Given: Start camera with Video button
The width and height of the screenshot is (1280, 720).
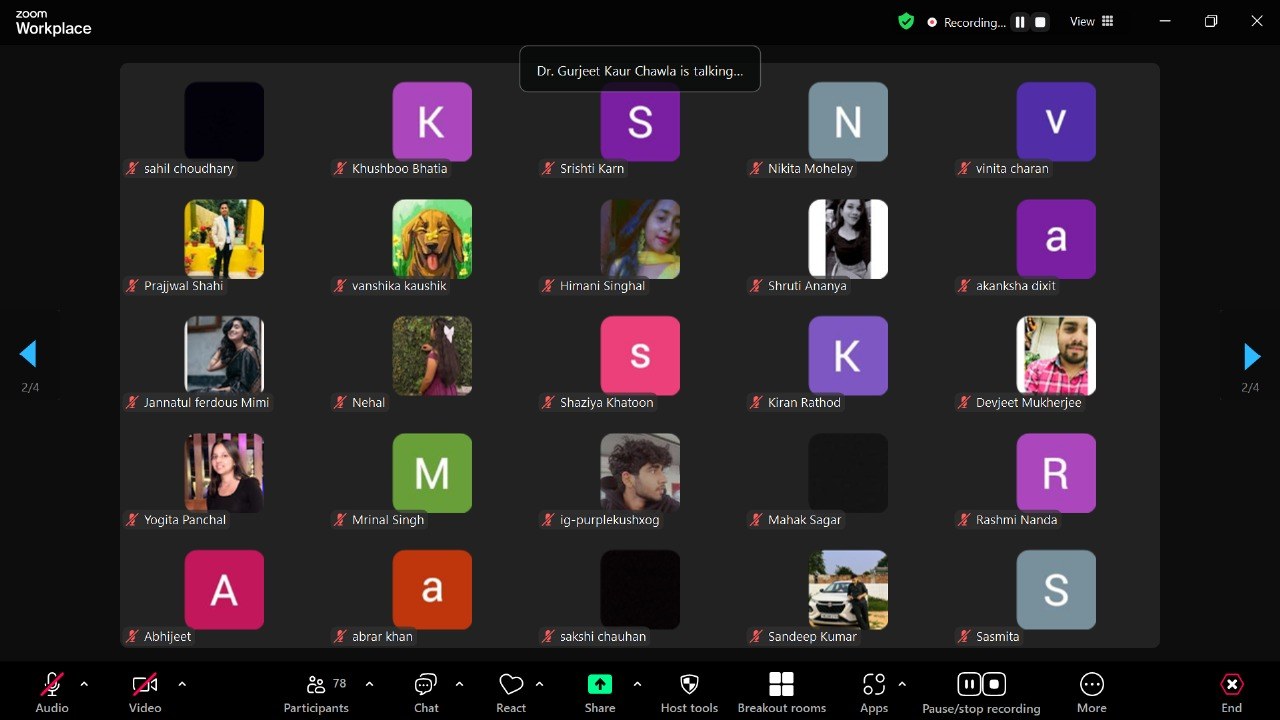Looking at the screenshot, I should coord(145,692).
